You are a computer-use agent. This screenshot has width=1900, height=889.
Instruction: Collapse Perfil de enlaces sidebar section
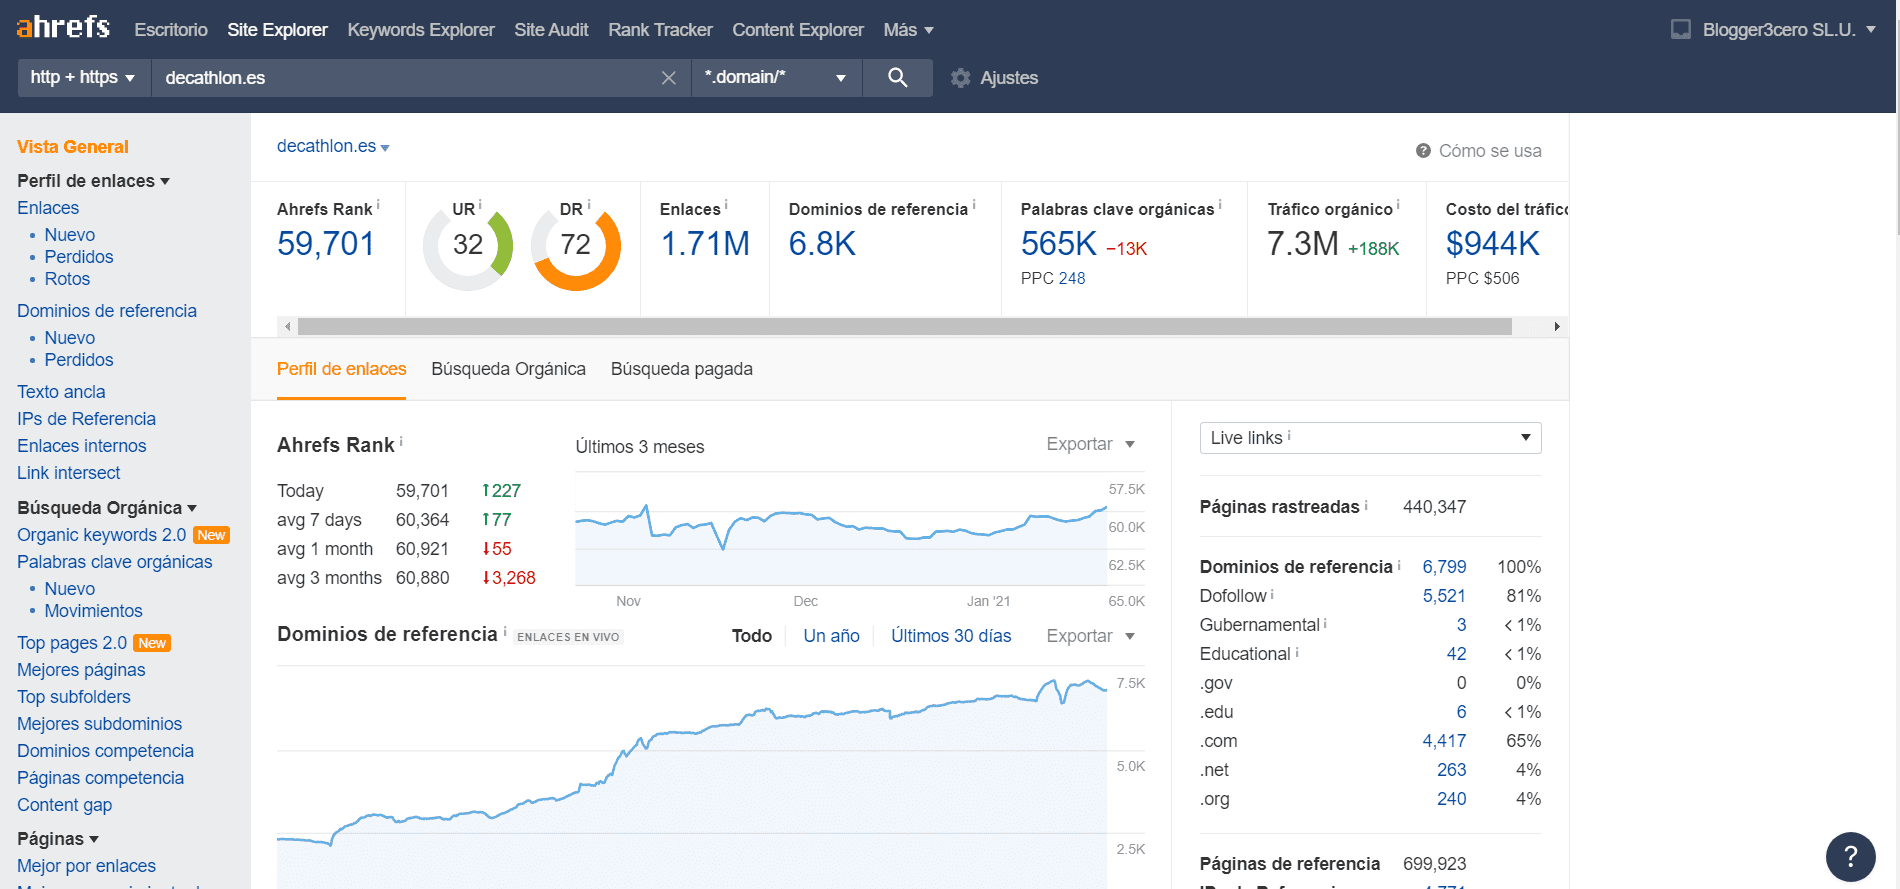[93, 181]
